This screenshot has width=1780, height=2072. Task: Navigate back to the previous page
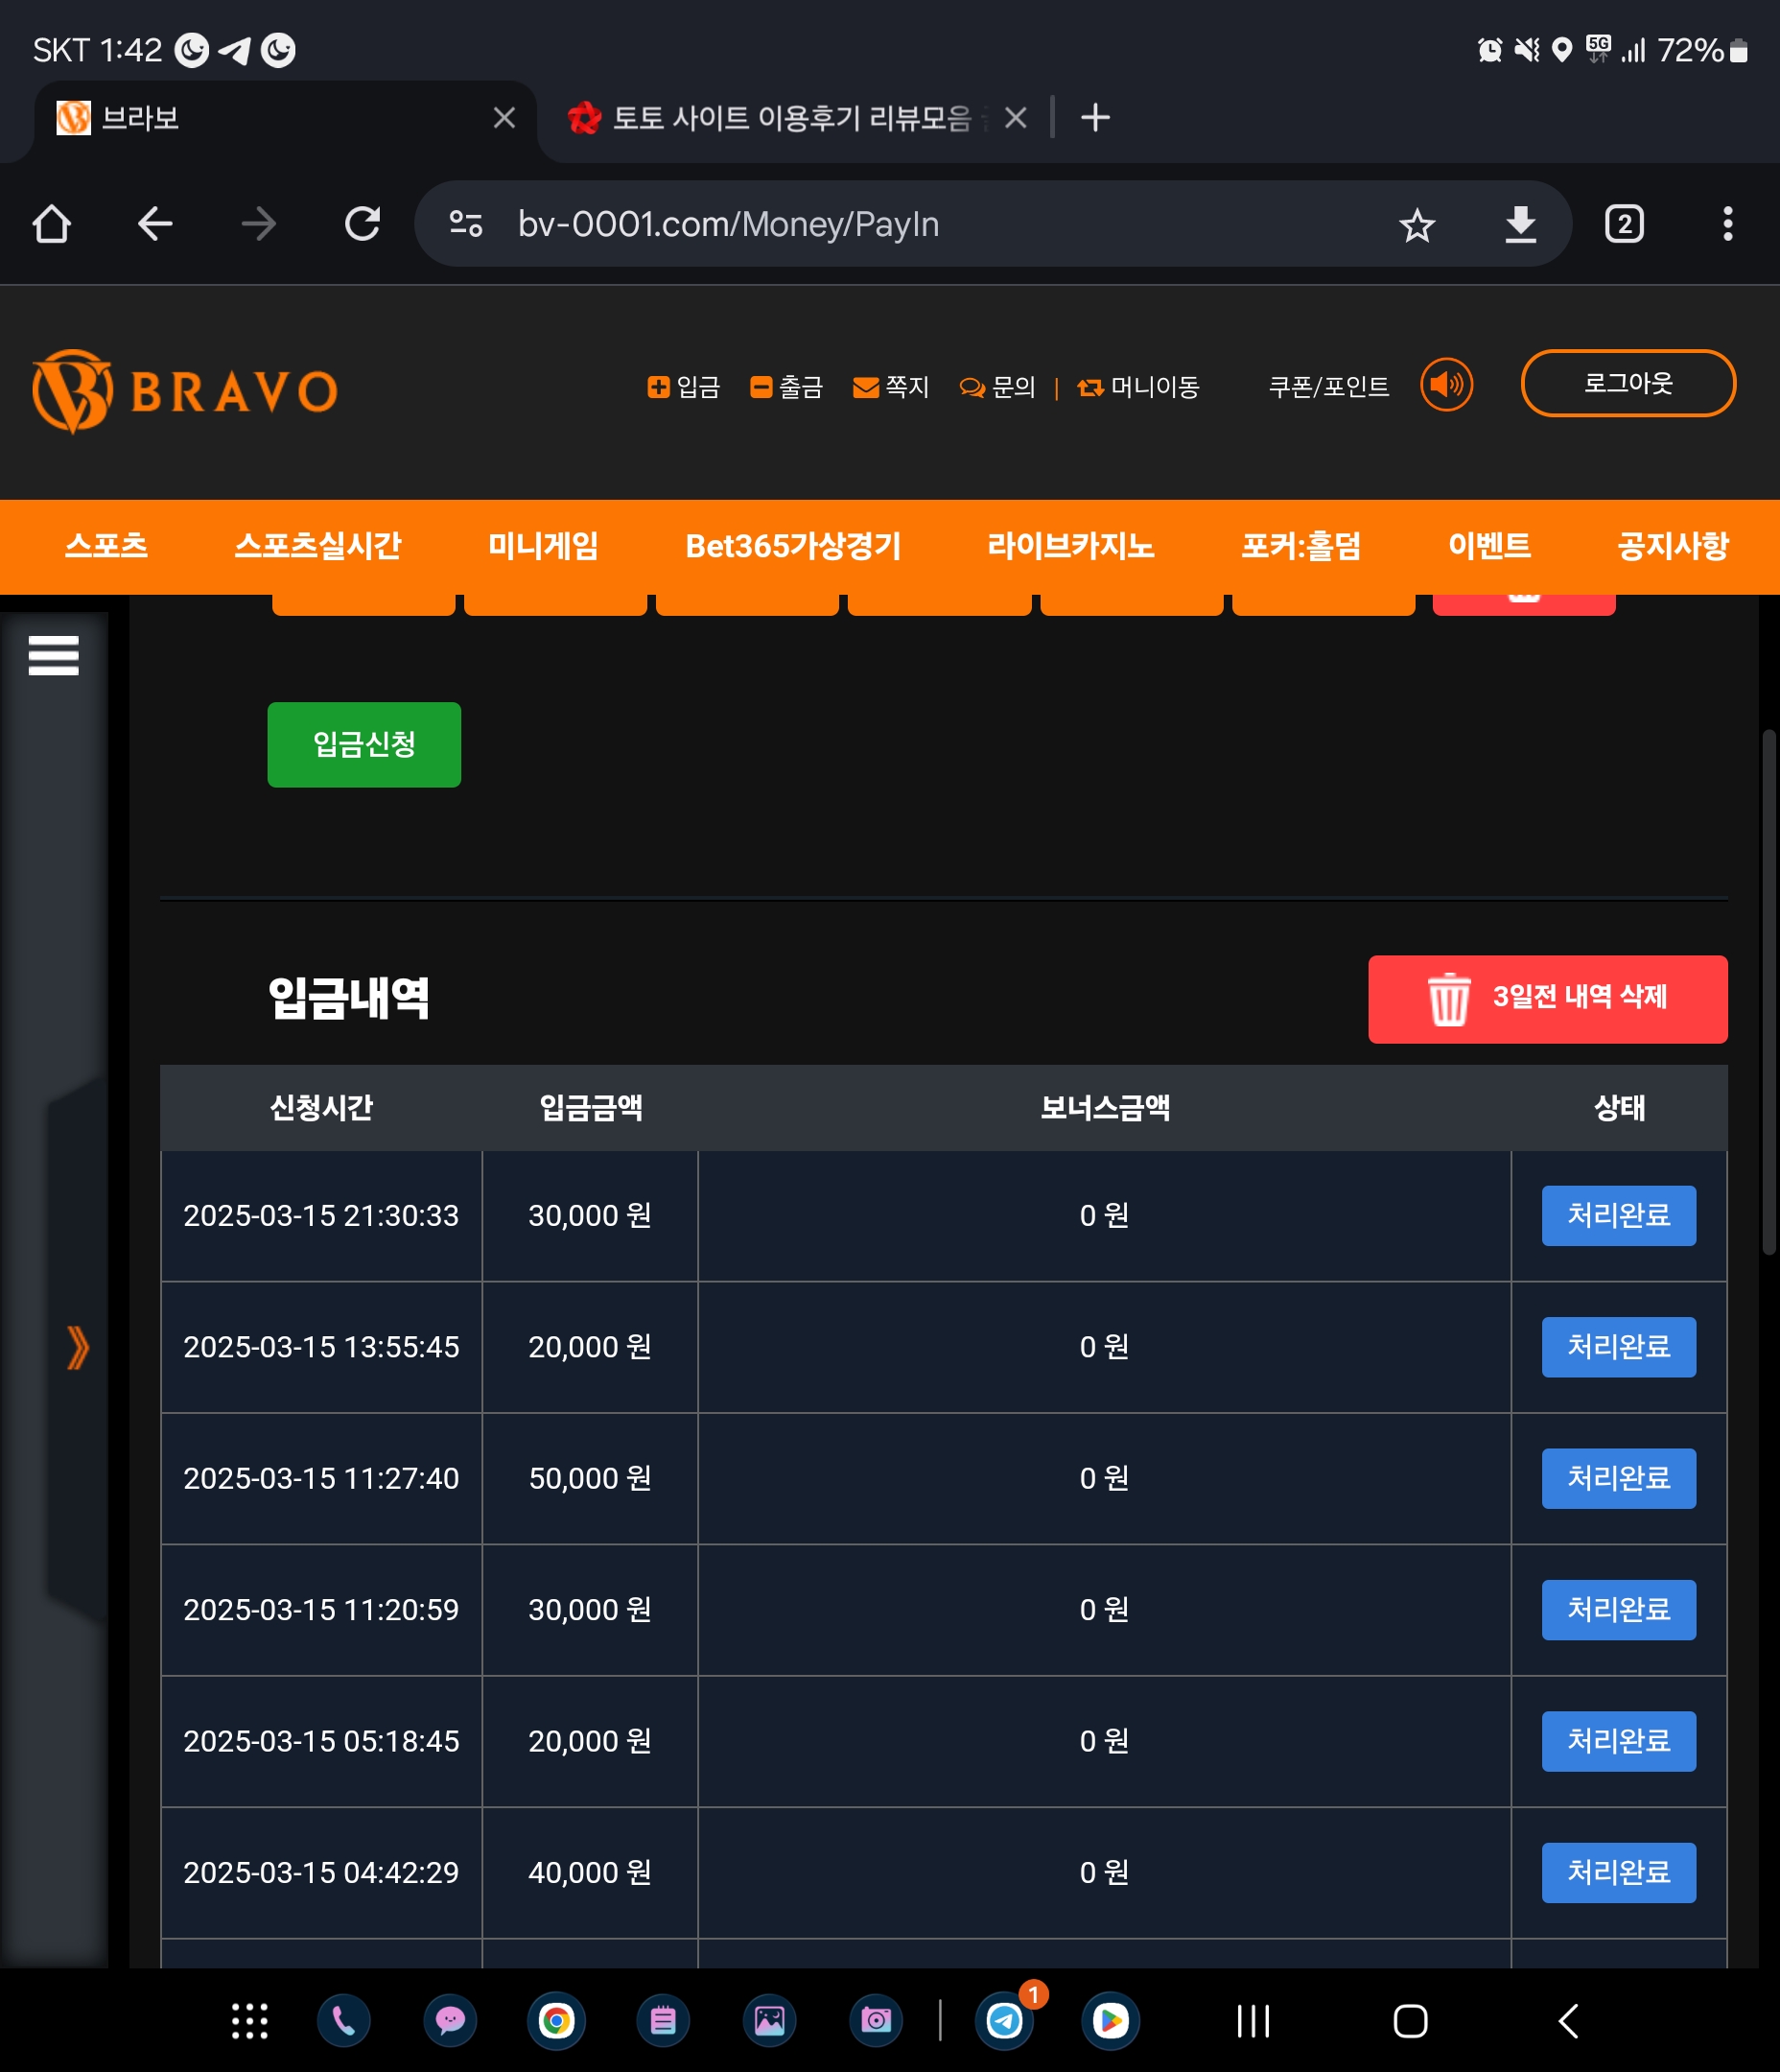[155, 225]
